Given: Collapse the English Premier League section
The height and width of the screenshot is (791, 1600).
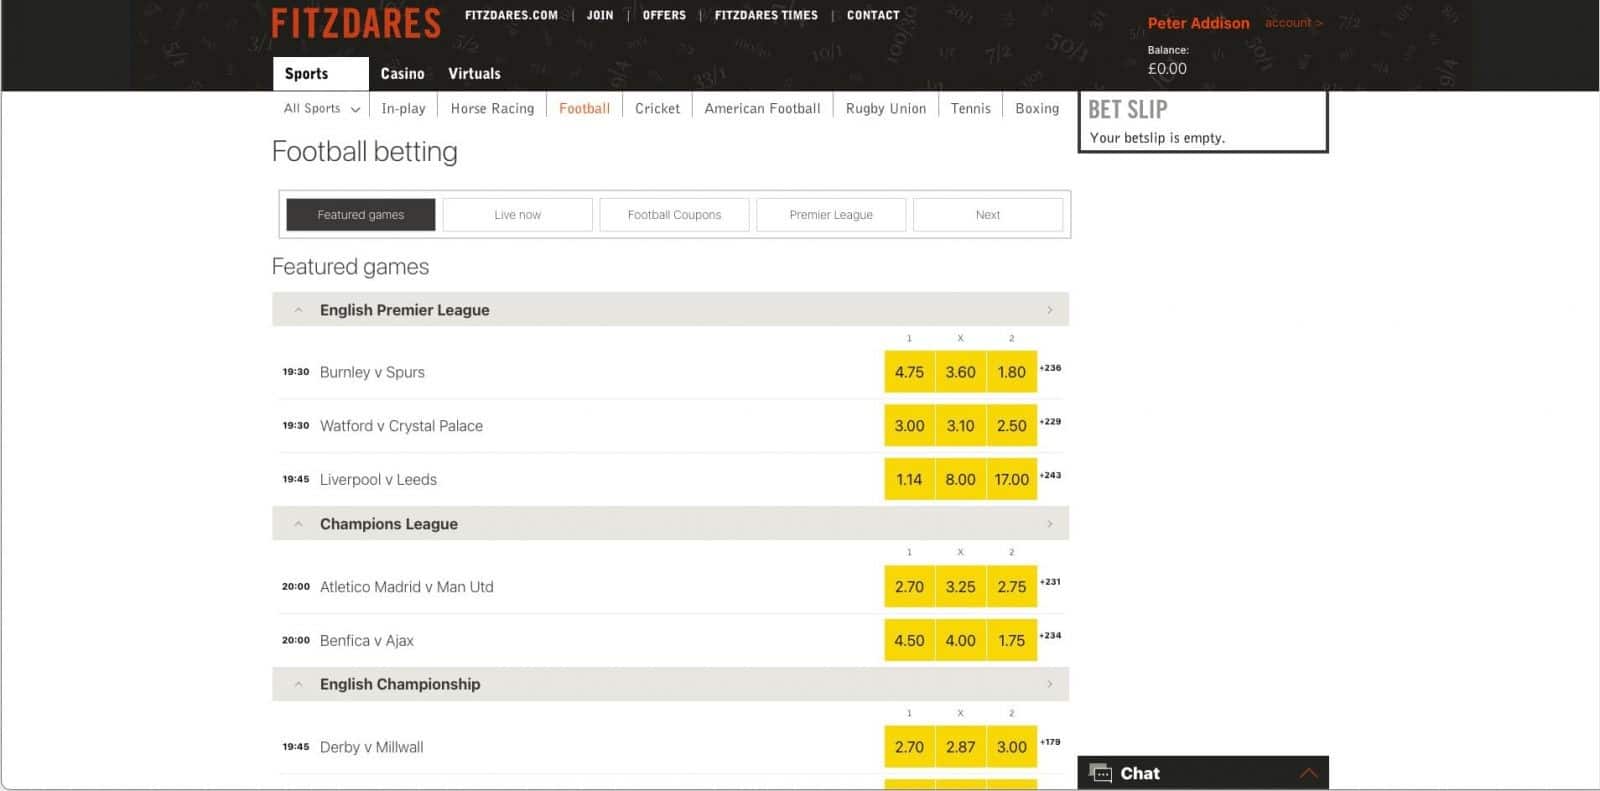Looking at the screenshot, I should click(298, 310).
